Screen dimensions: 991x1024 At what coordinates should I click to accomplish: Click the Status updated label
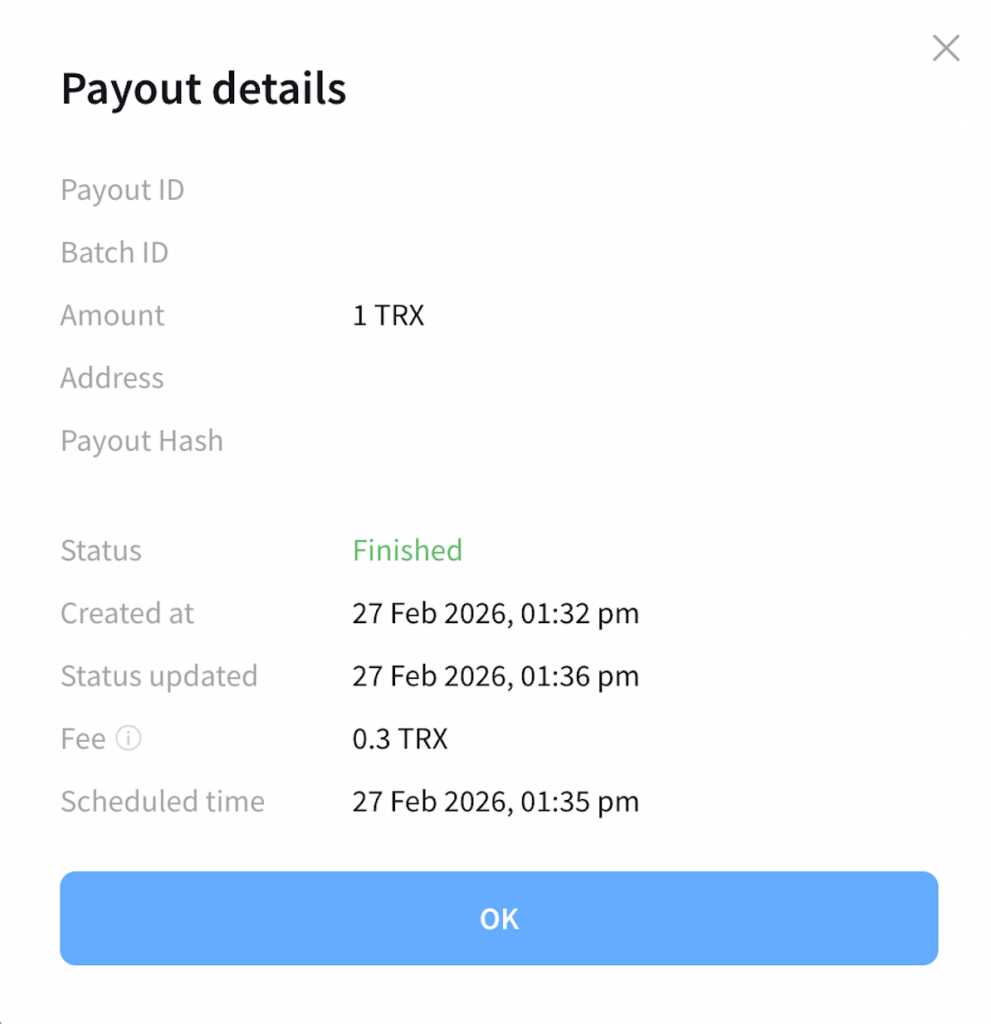(x=159, y=676)
